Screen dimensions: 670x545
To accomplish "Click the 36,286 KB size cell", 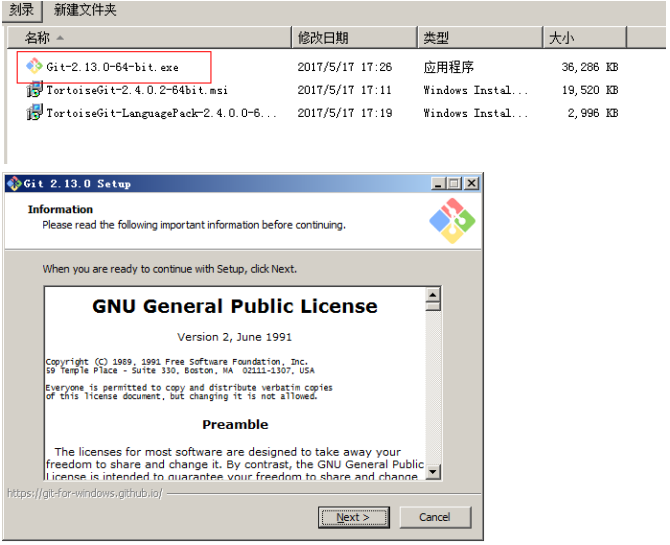I will (590, 67).
